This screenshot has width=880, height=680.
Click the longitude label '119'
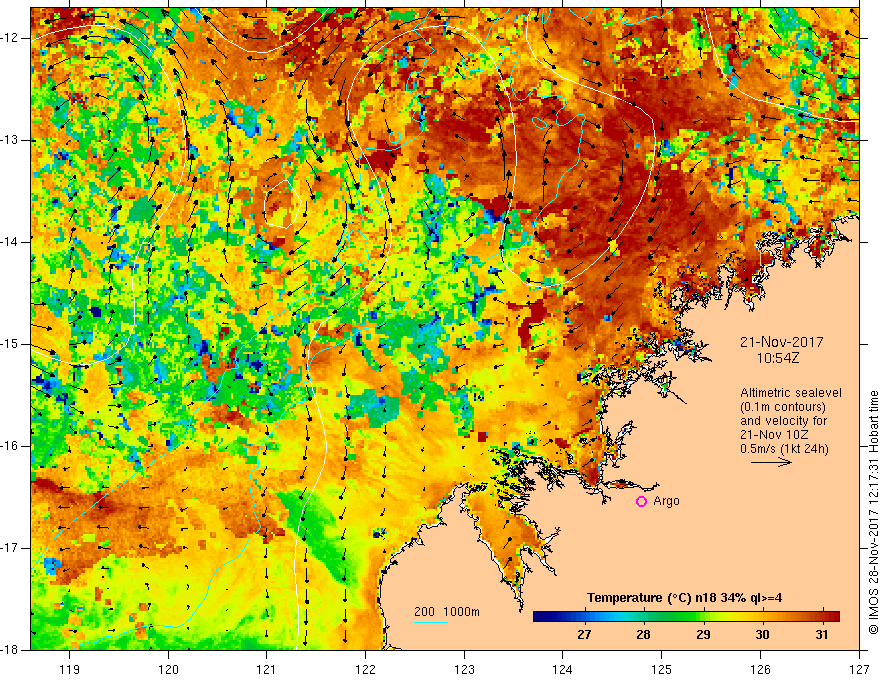[x=70, y=669]
